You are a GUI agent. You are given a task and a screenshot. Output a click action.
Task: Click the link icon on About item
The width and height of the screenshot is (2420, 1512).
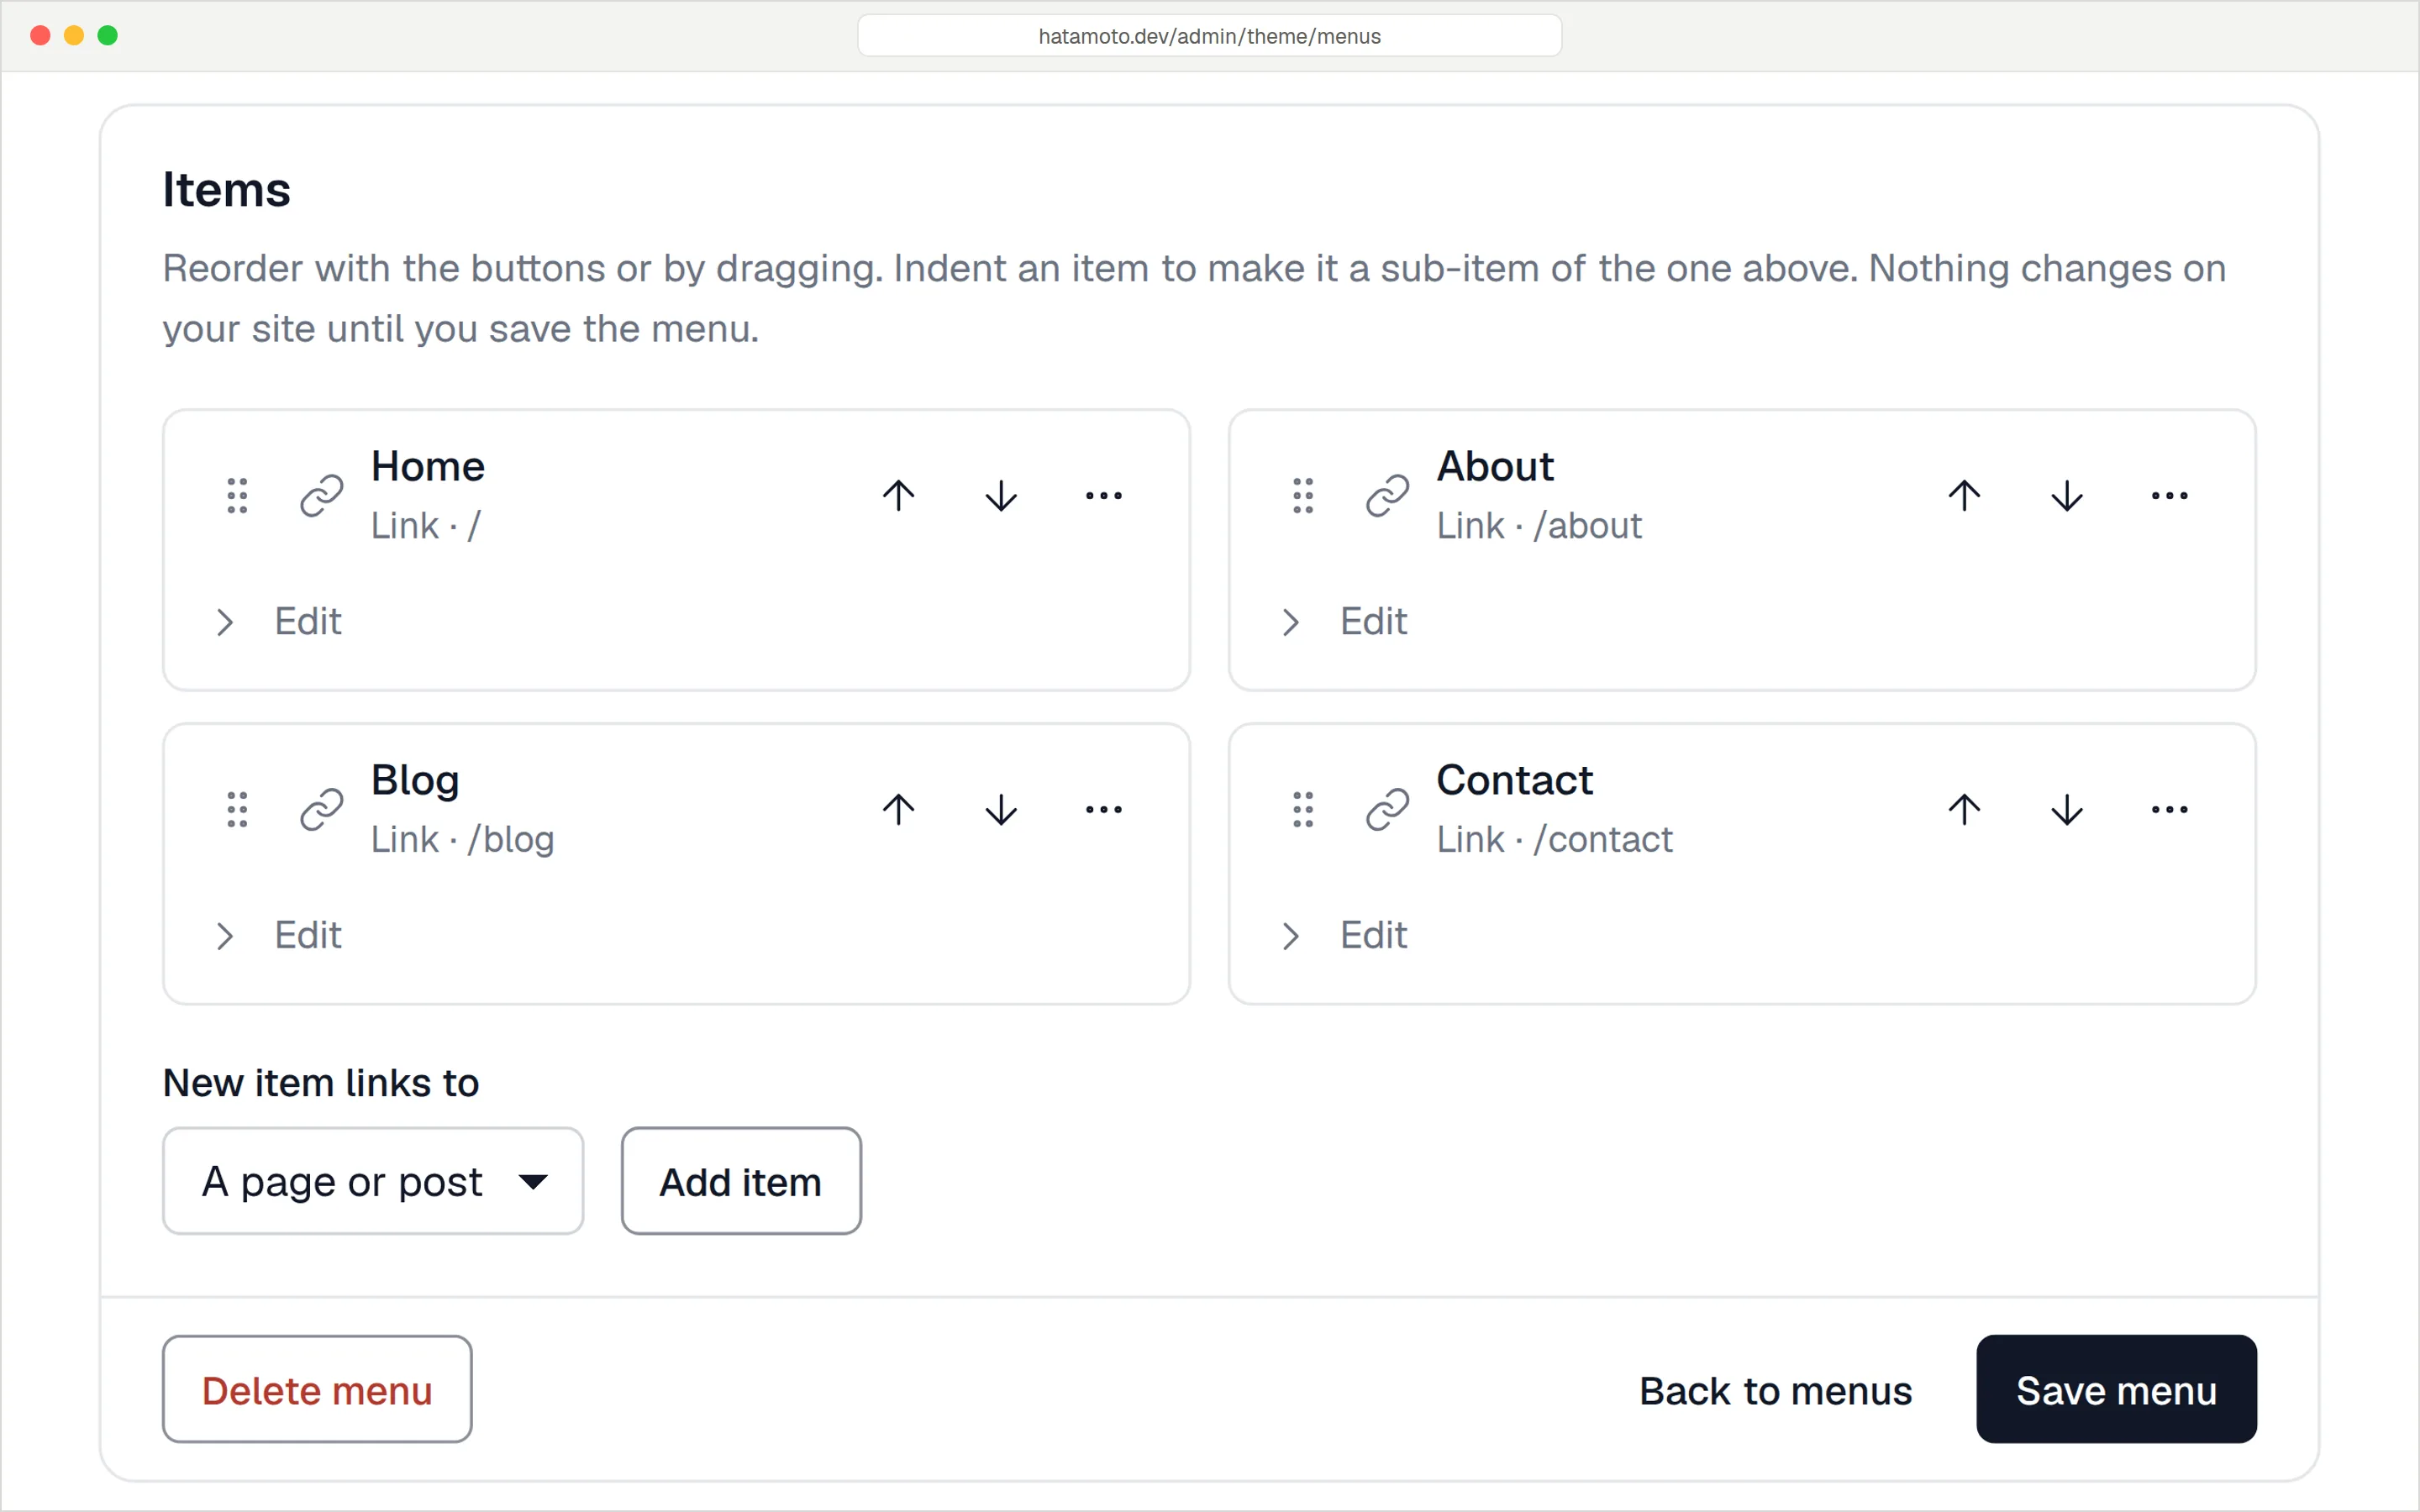1388,496
